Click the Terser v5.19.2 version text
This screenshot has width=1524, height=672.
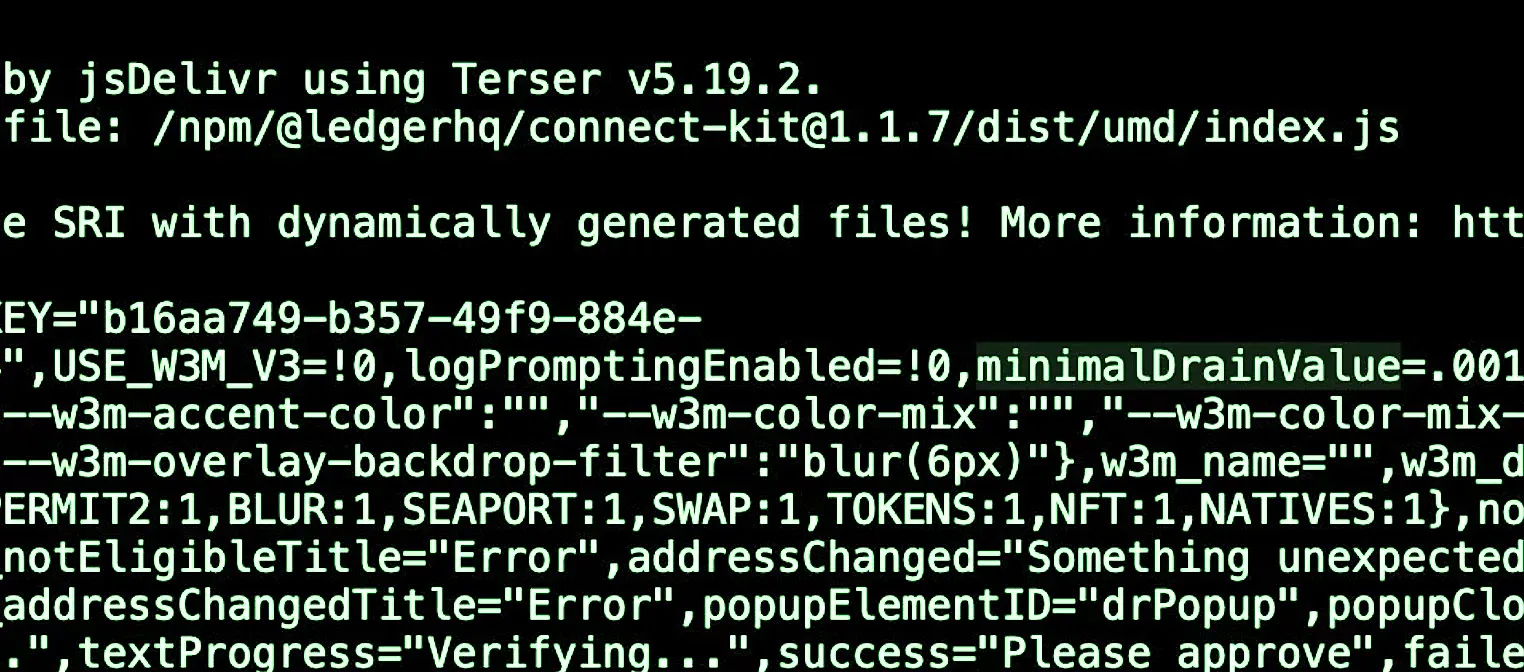click(638, 79)
